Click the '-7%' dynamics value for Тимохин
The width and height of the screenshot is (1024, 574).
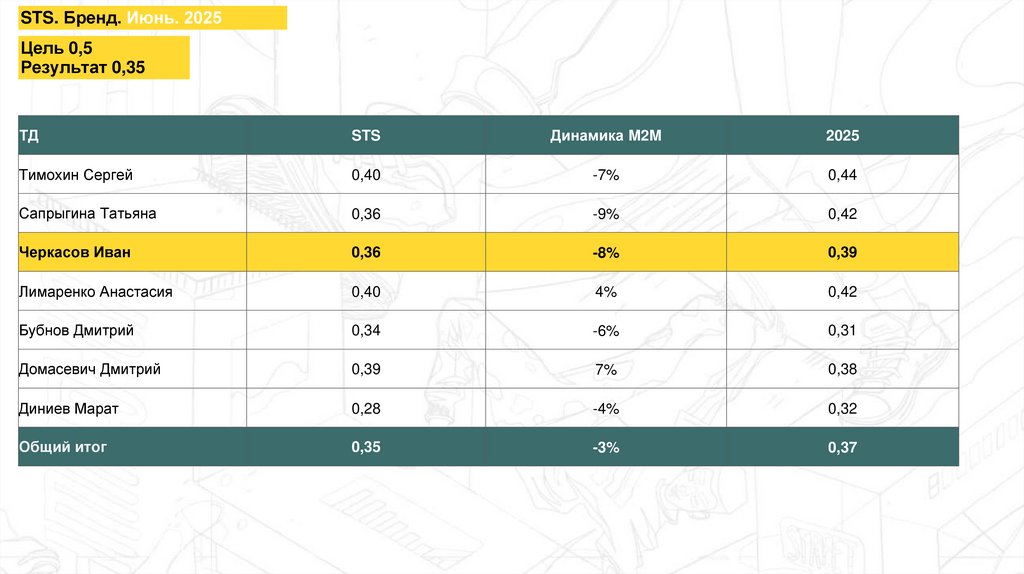pos(605,175)
